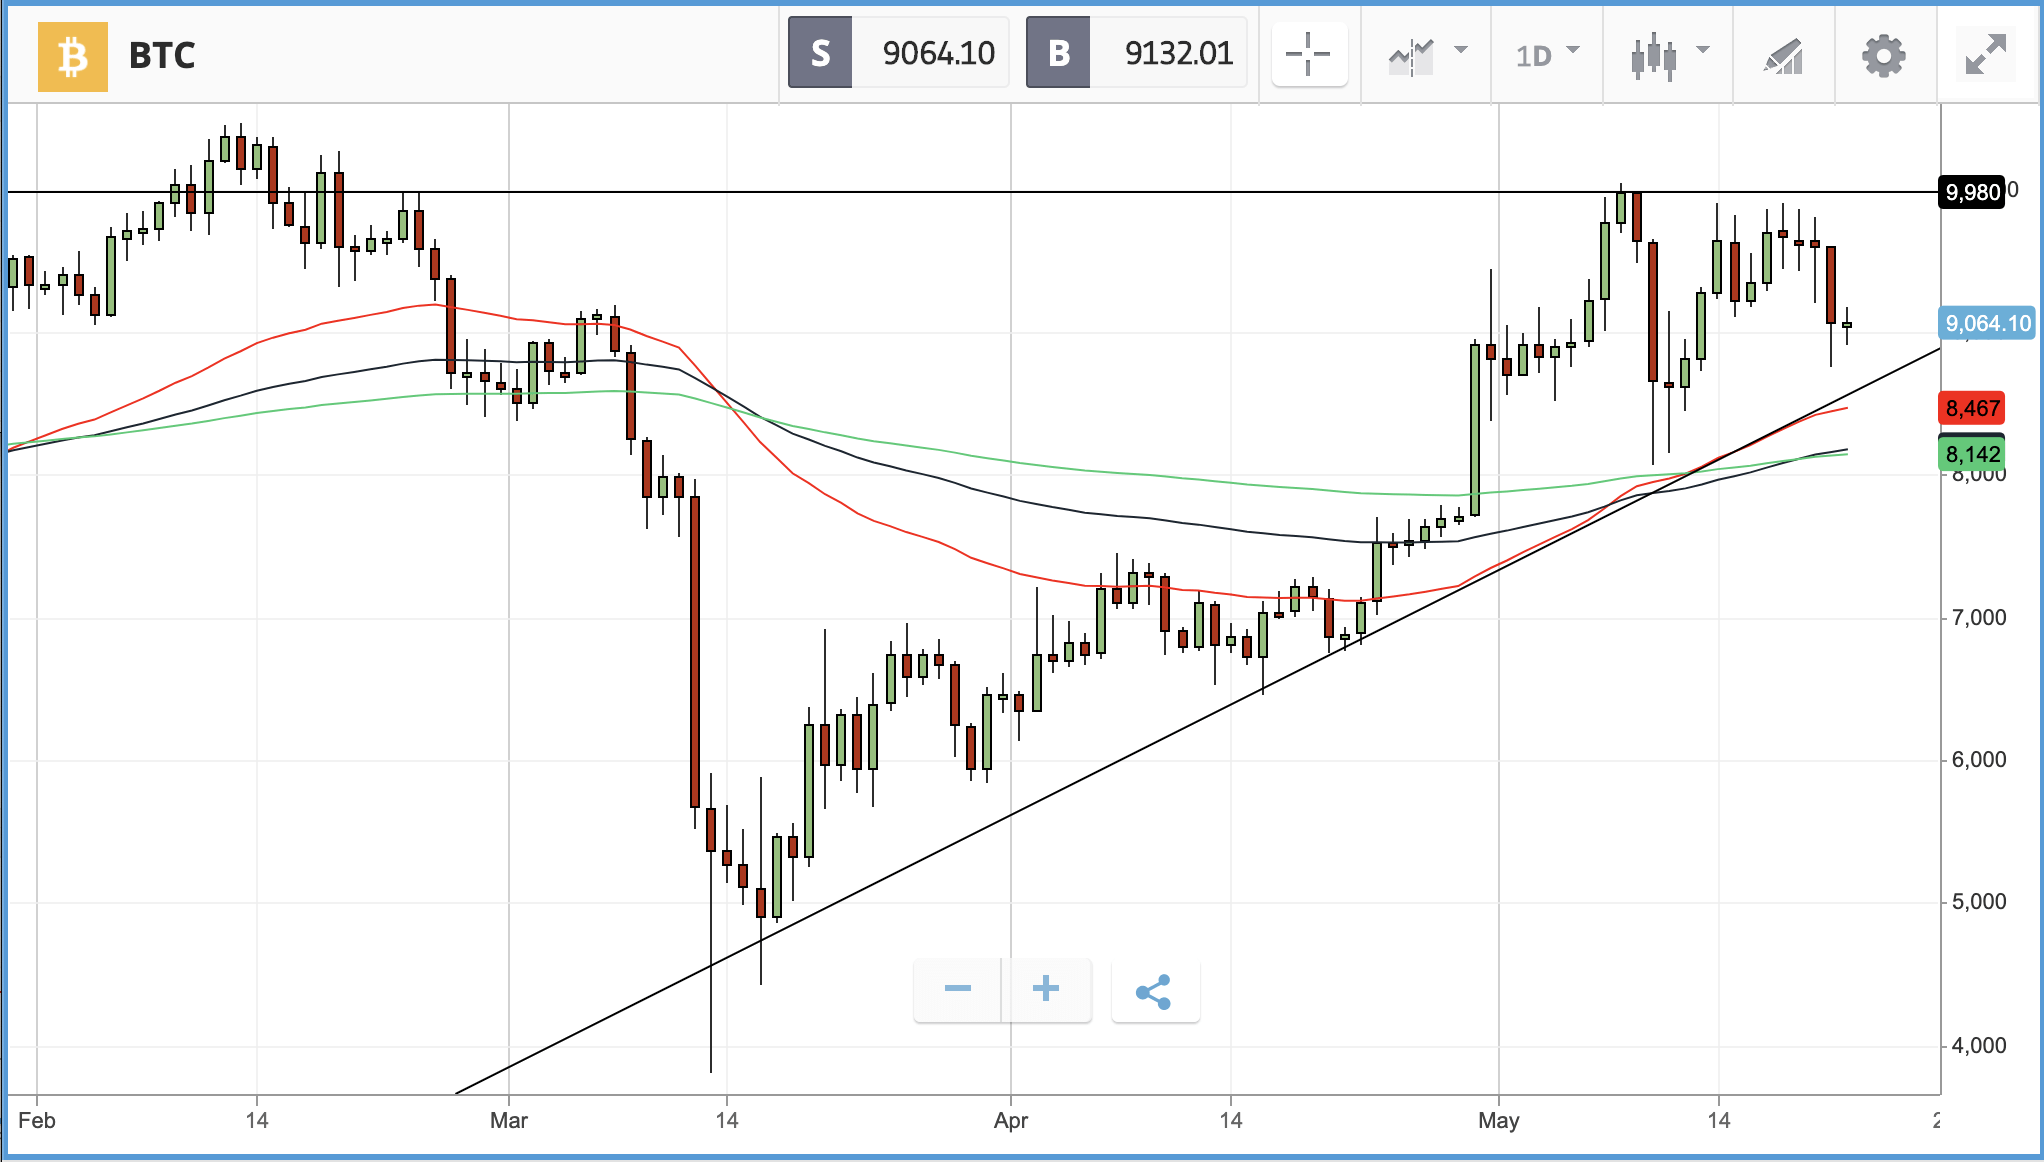Click the Feb date axis label
Image resolution: width=2044 pixels, height=1162 pixels.
[x=37, y=1120]
